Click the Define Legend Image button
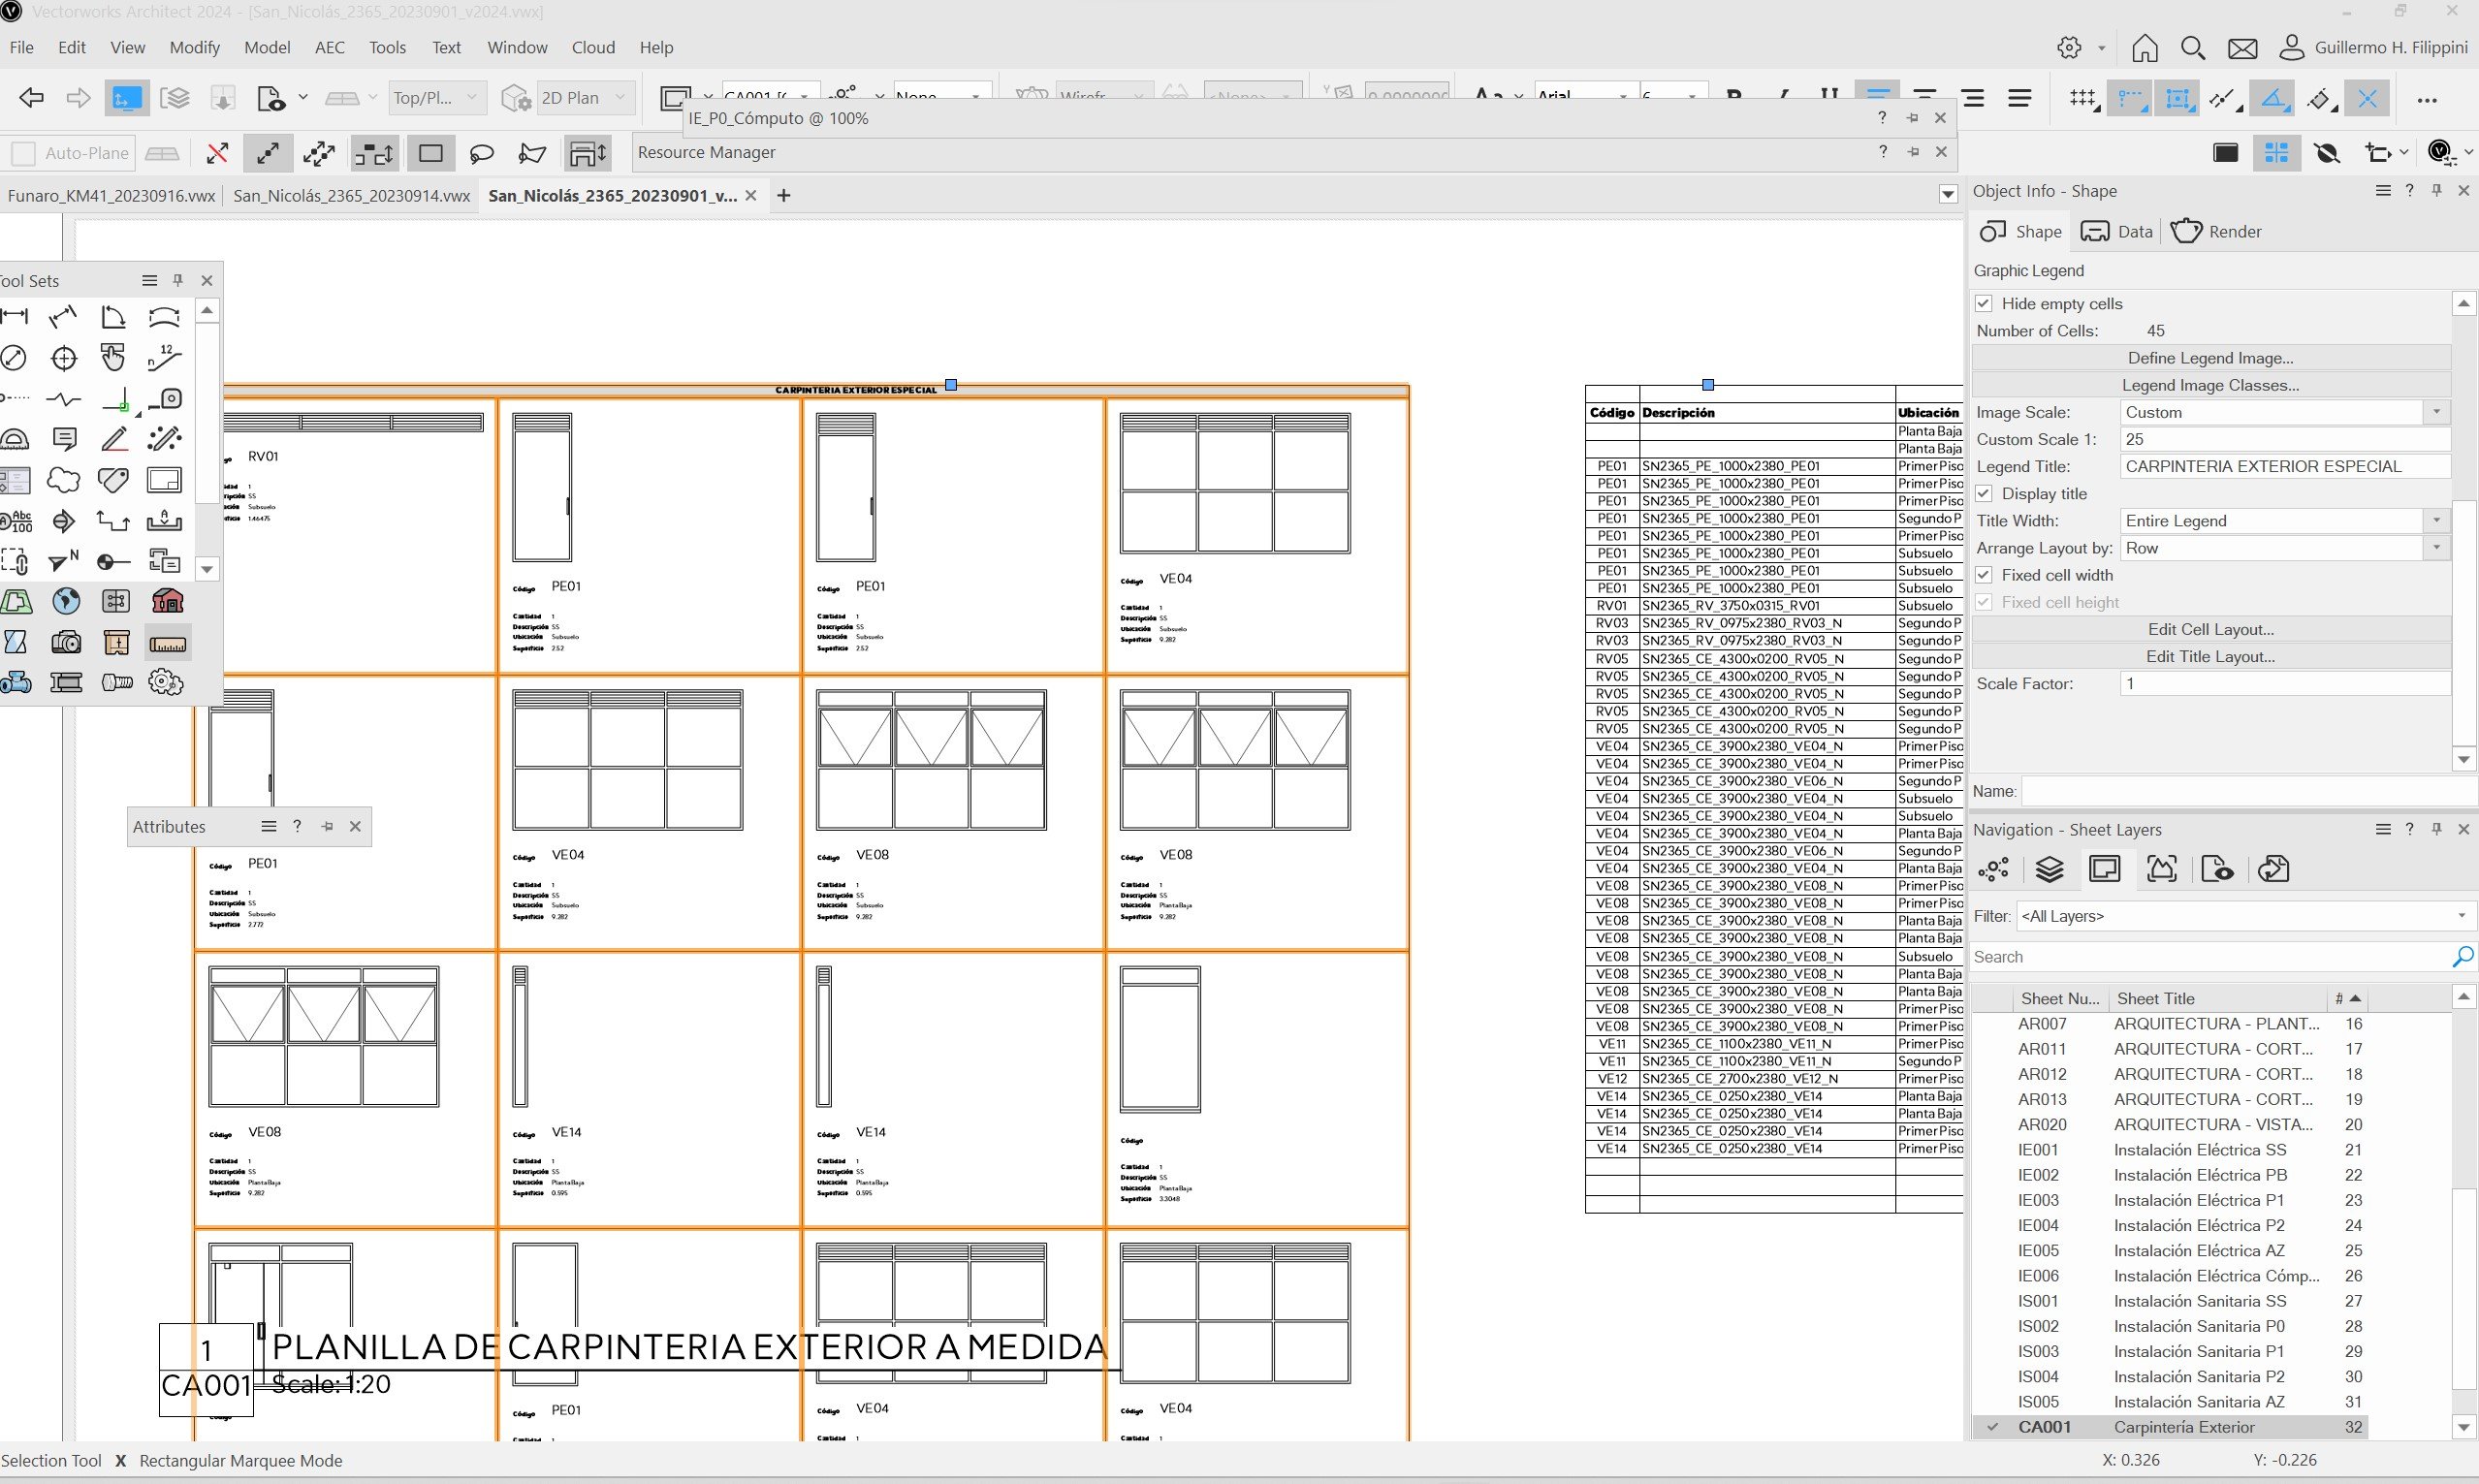The height and width of the screenshot is (1484, 2479). coord(2209,357)
